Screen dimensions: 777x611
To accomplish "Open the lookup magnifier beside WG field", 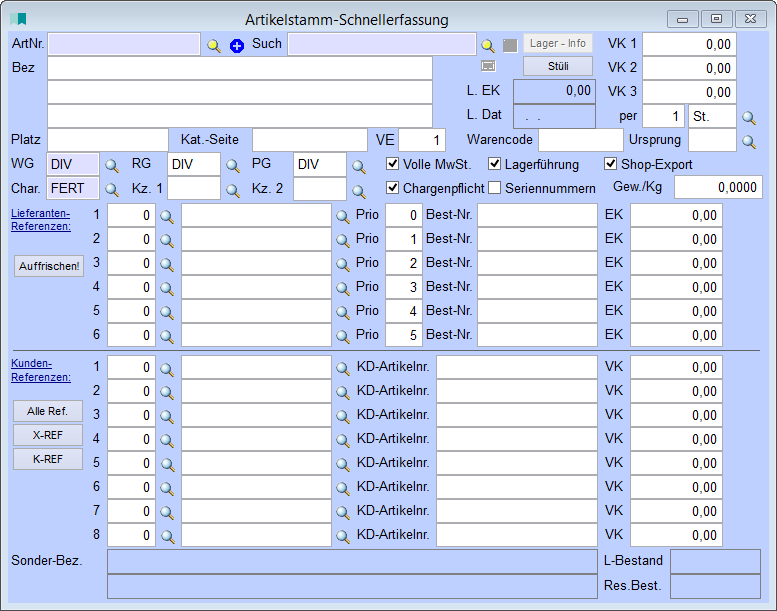I will tap(113, 165).
